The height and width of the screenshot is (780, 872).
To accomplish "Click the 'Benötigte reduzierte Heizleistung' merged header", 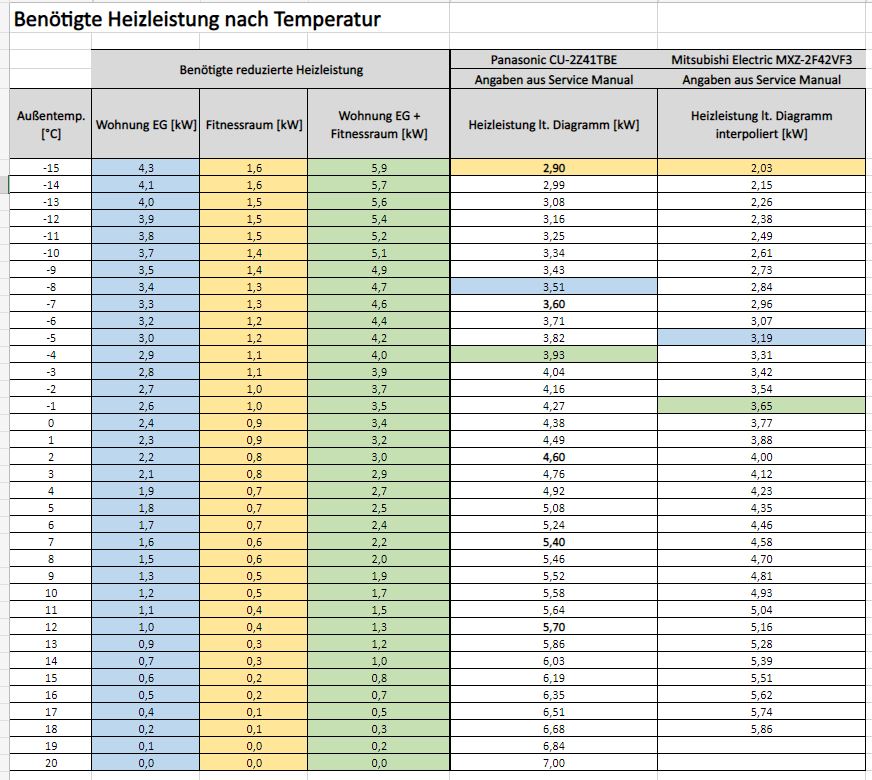I will click(271, 69).
